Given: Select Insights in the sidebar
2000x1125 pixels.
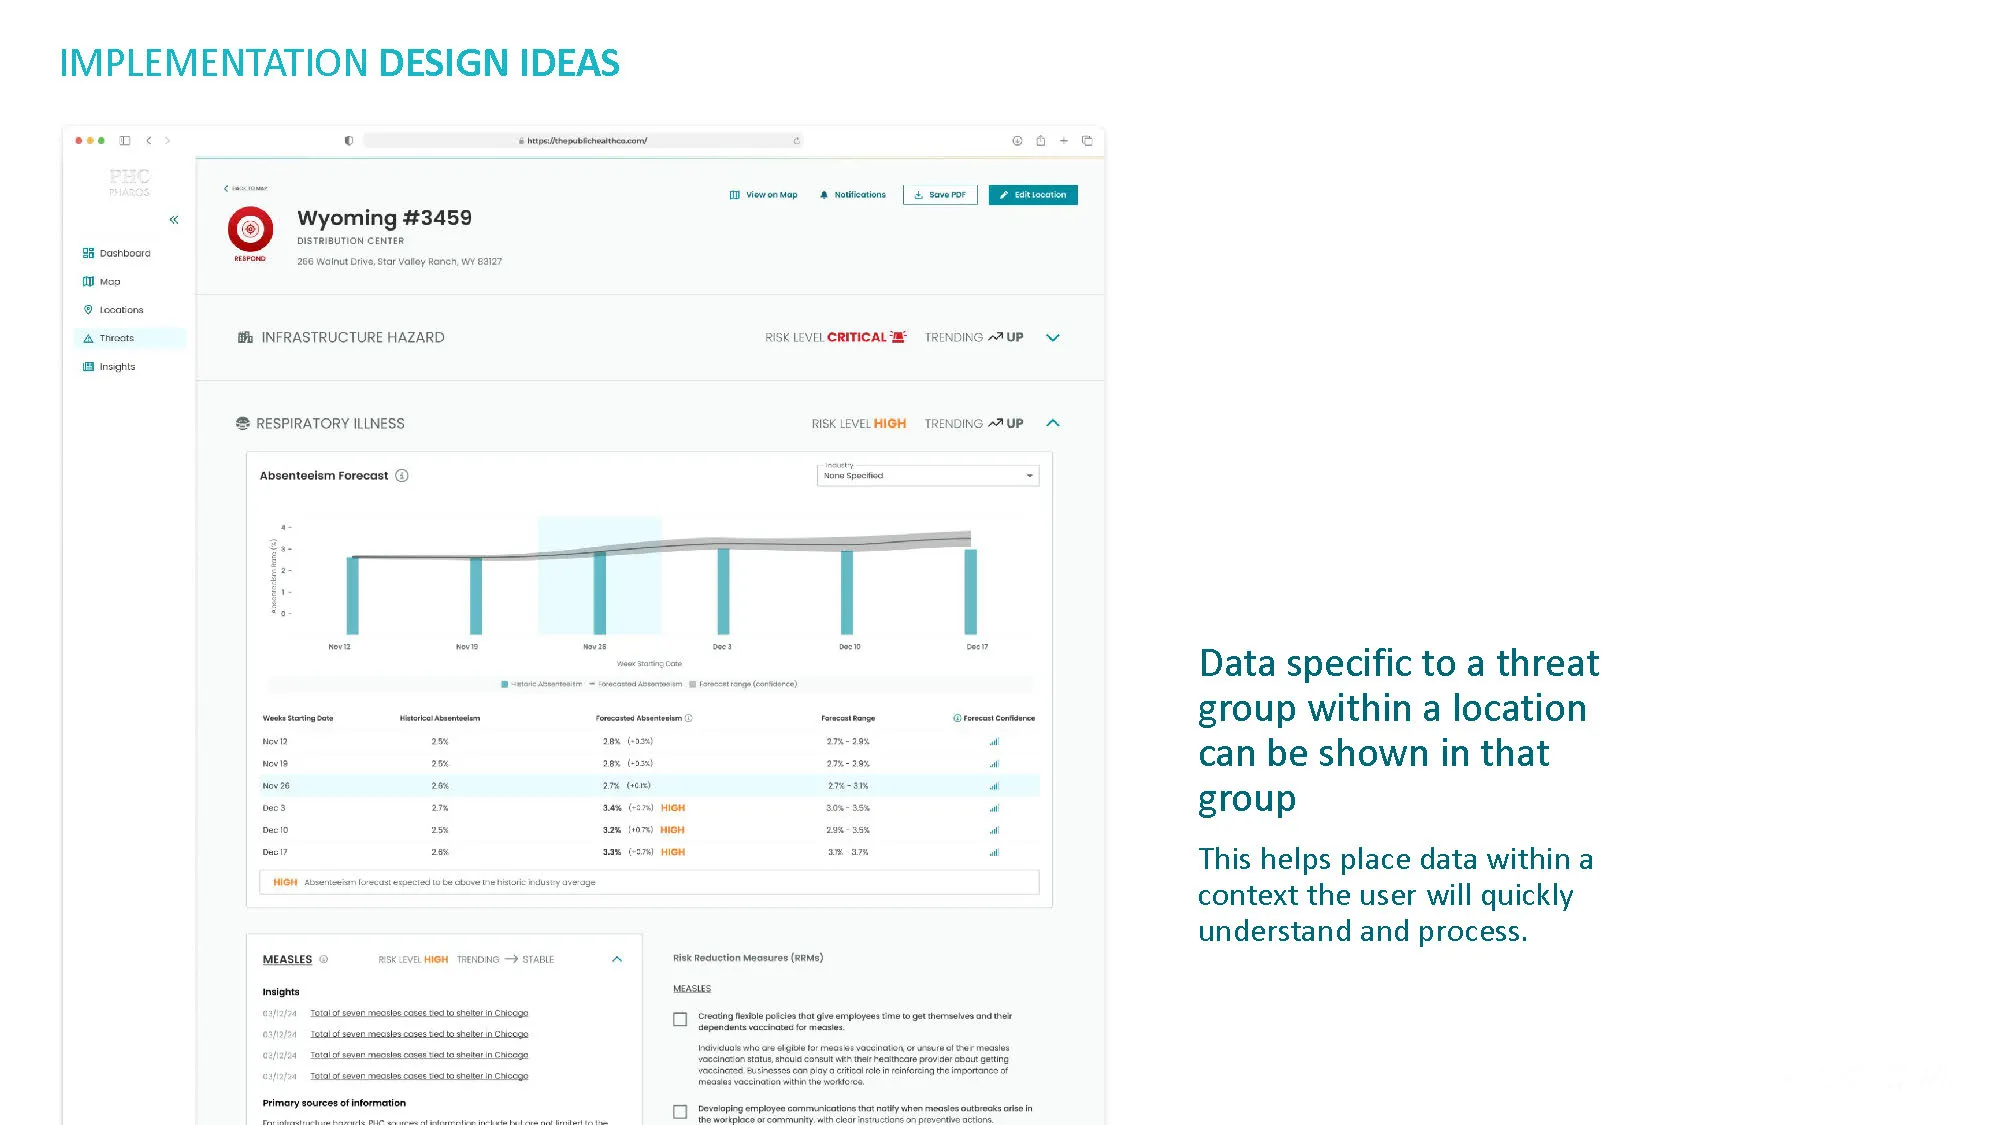Looking at the screenshot, I should (117, 367).
